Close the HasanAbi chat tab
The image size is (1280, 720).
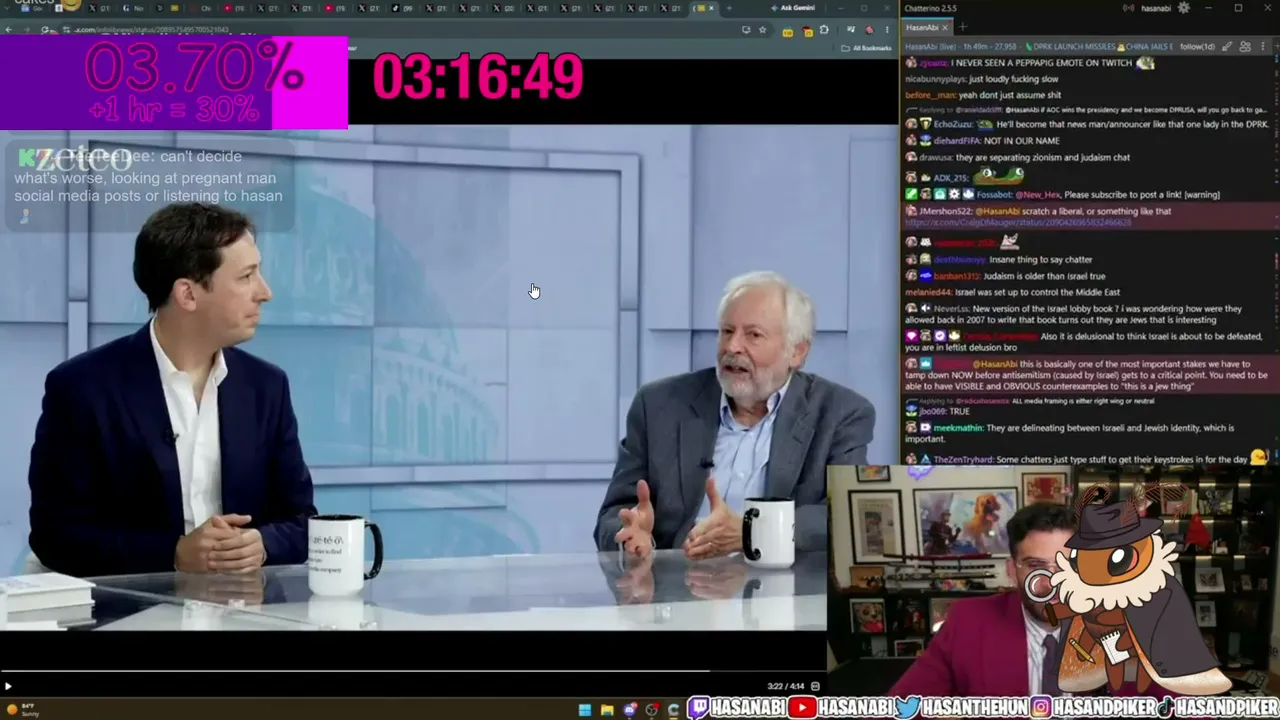pyautogui.click(x=945, y=27)
